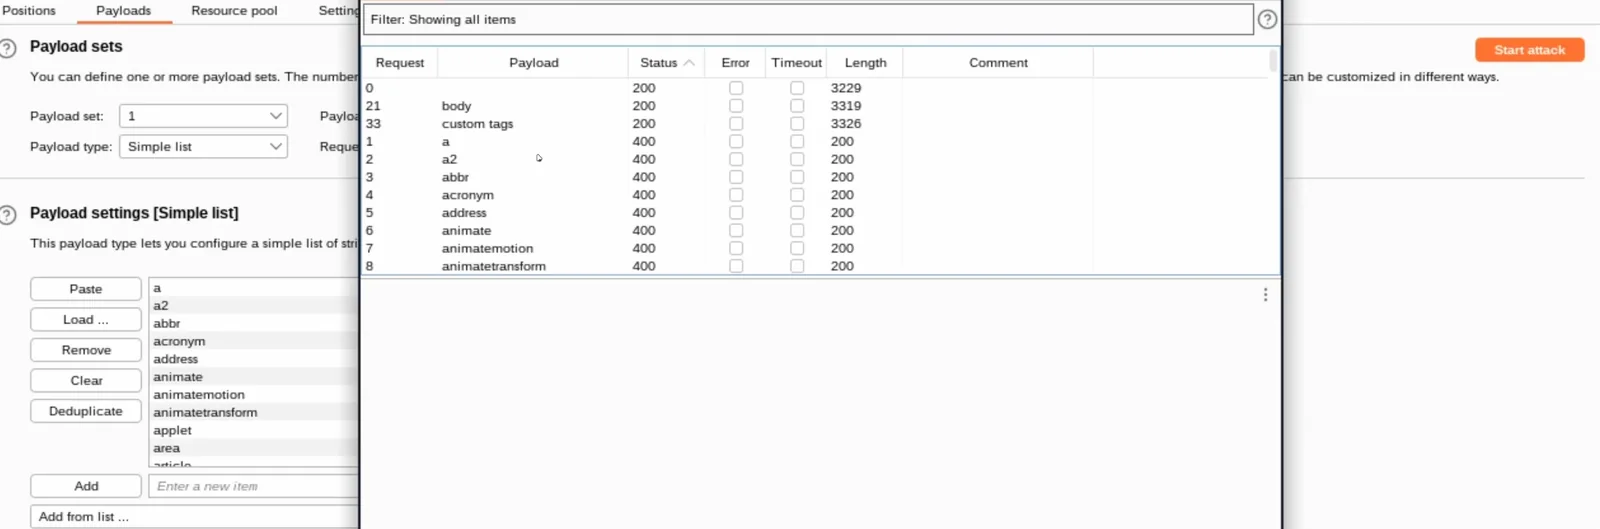1600x529 pixels.
Task: Toggle Error checkbox for payload a row
Action: pyautogui.click(x=736, y=142)
